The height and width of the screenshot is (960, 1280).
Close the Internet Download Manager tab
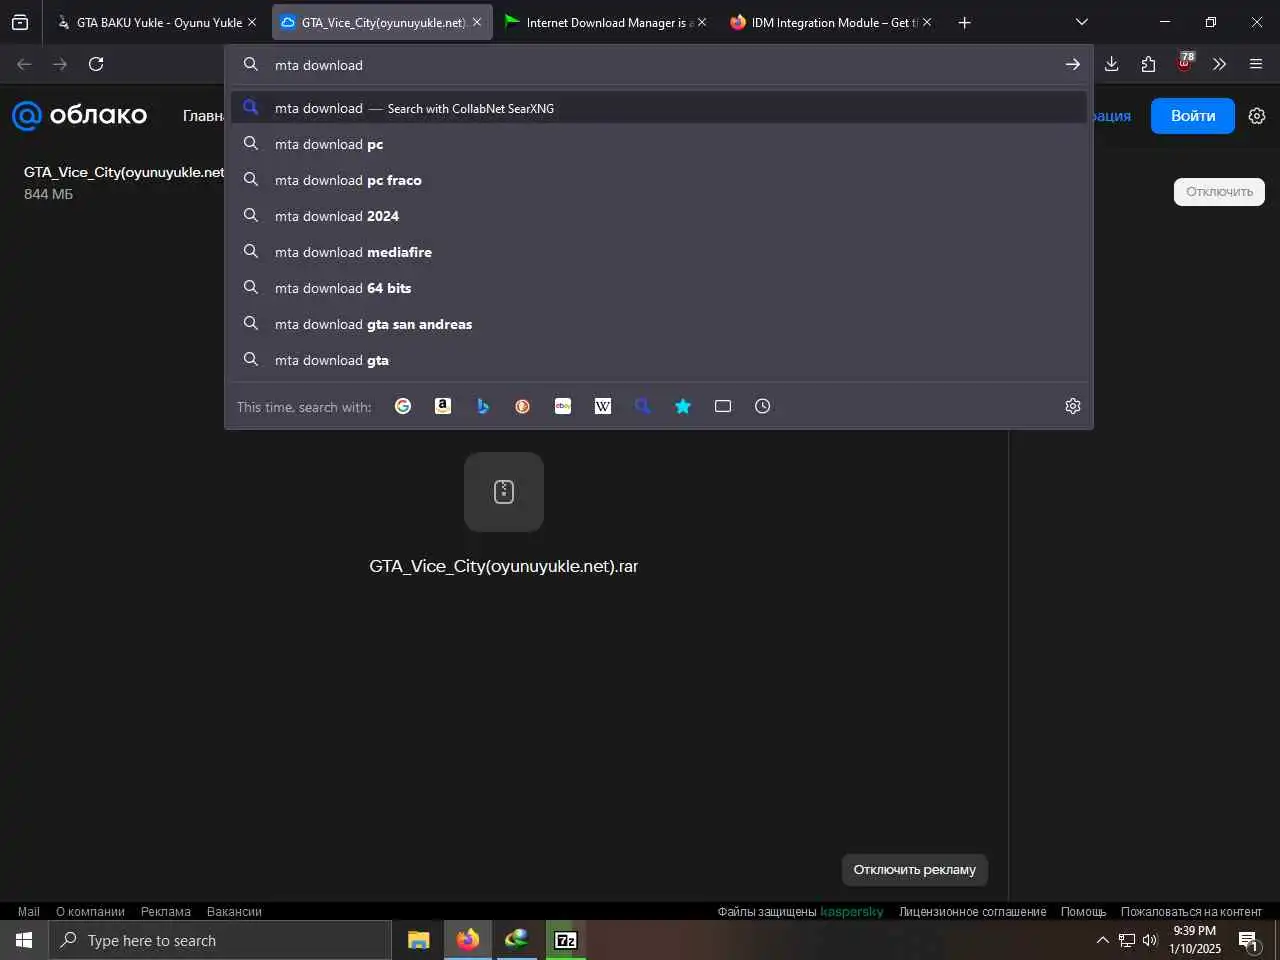tap(702, 22)
